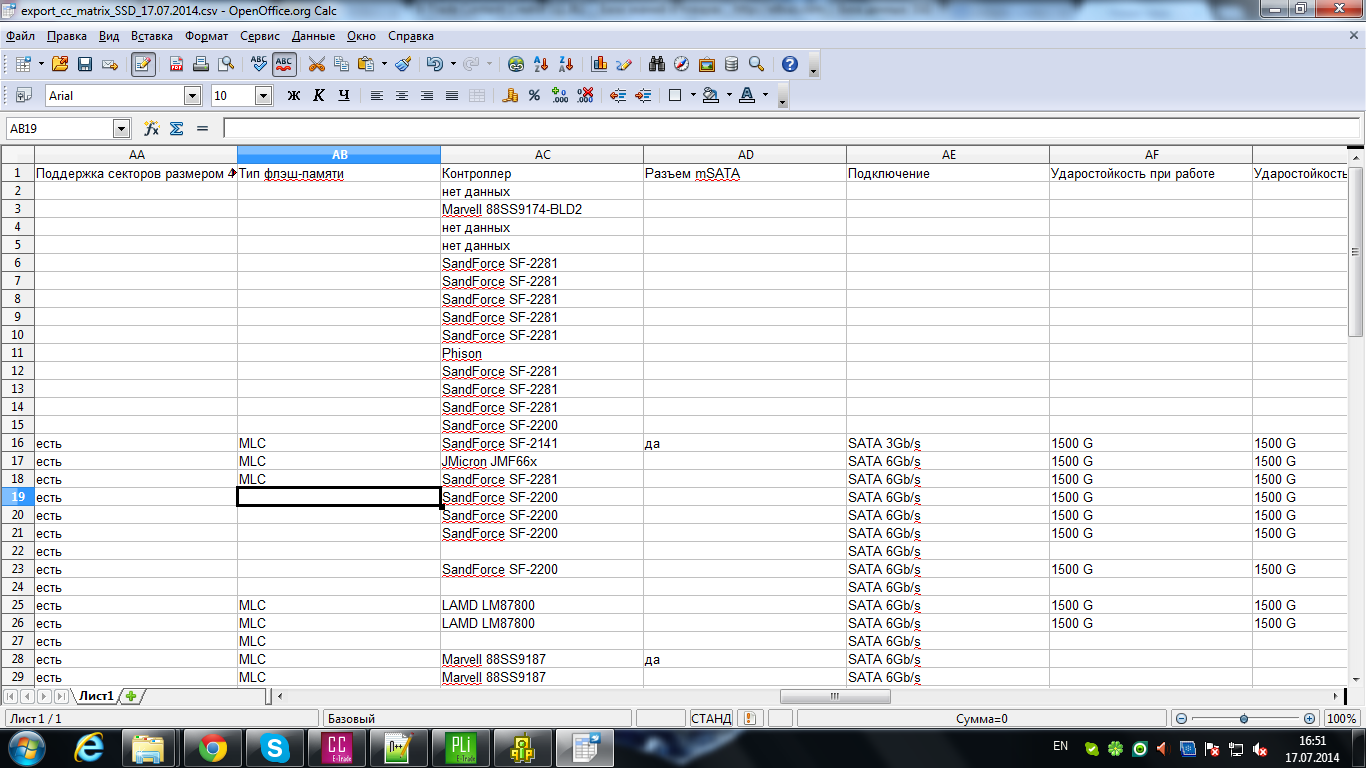The image size is (1366, 768).
Task: Toggle bold Ж formatting
Action: [294, 96]
